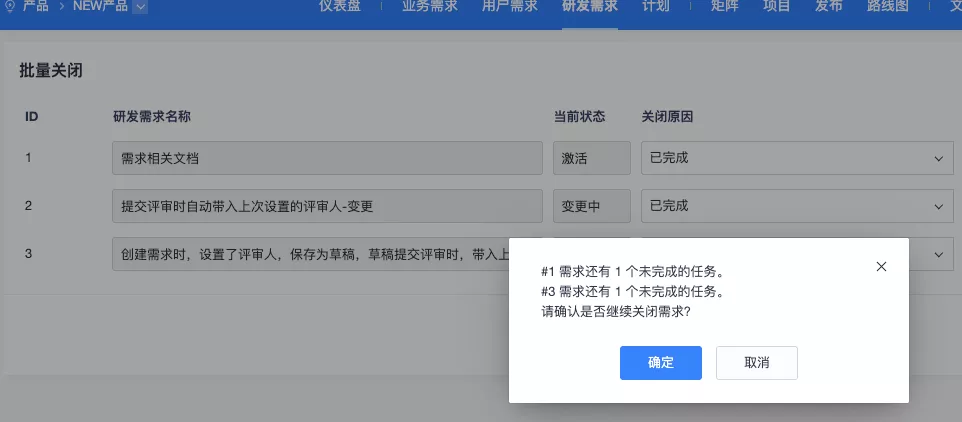The width and height of the screenshot is (962, 422).
Task: Close the confirmation dialog with X icon
Action: coord(882,267)
